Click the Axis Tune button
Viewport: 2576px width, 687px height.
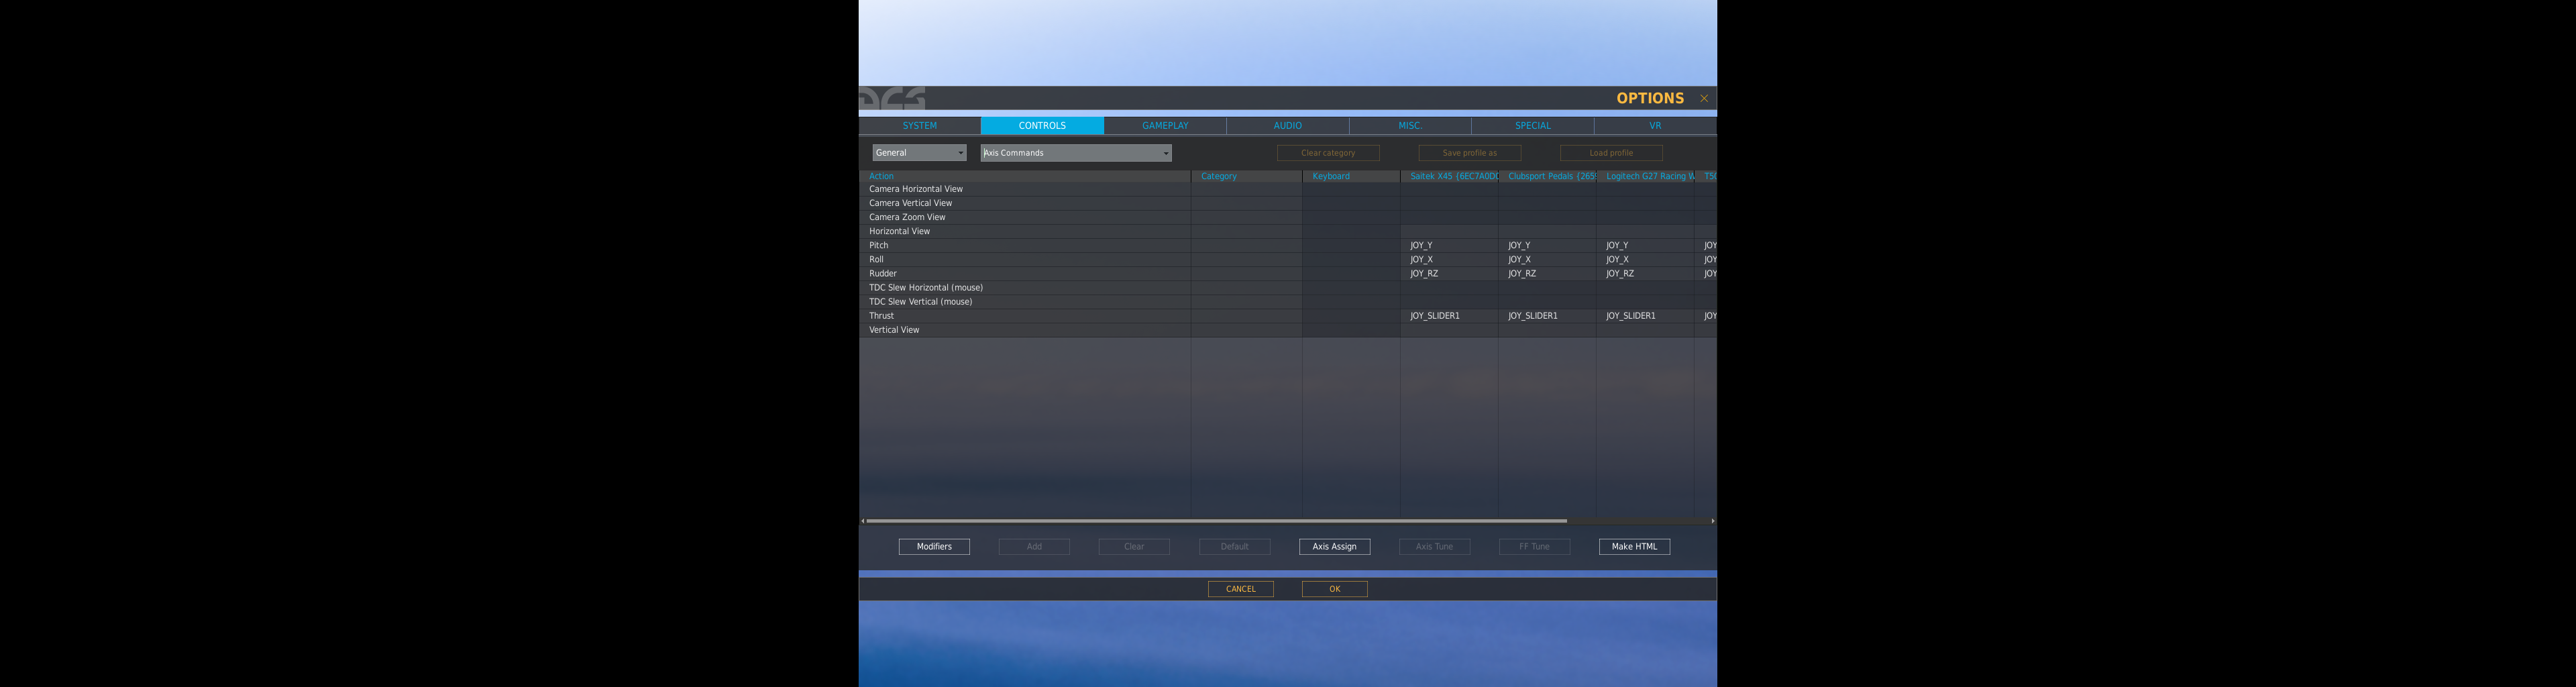(x=1434, y=547)
